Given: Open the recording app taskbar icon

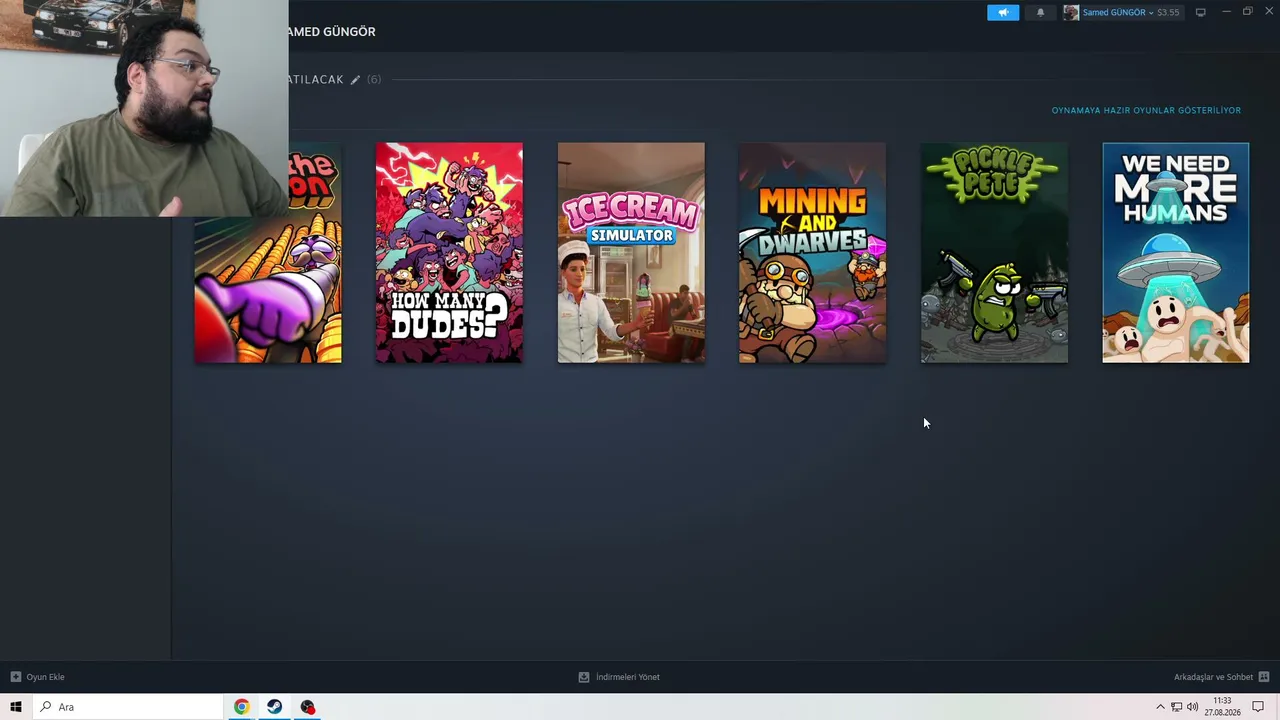Looking at the screenshot, I should click(307, 707).
